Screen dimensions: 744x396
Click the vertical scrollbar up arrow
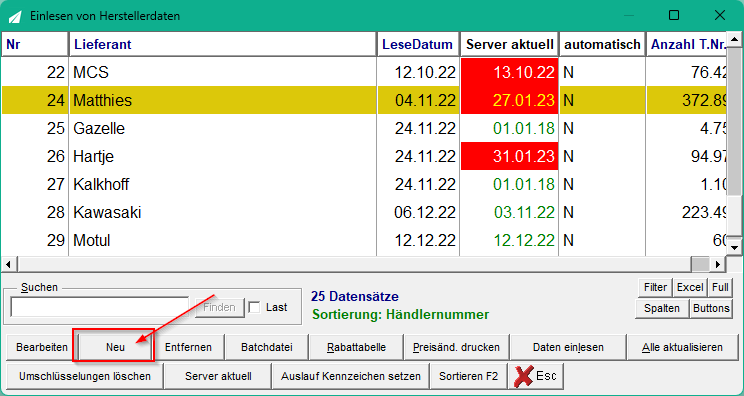[735, 40]
